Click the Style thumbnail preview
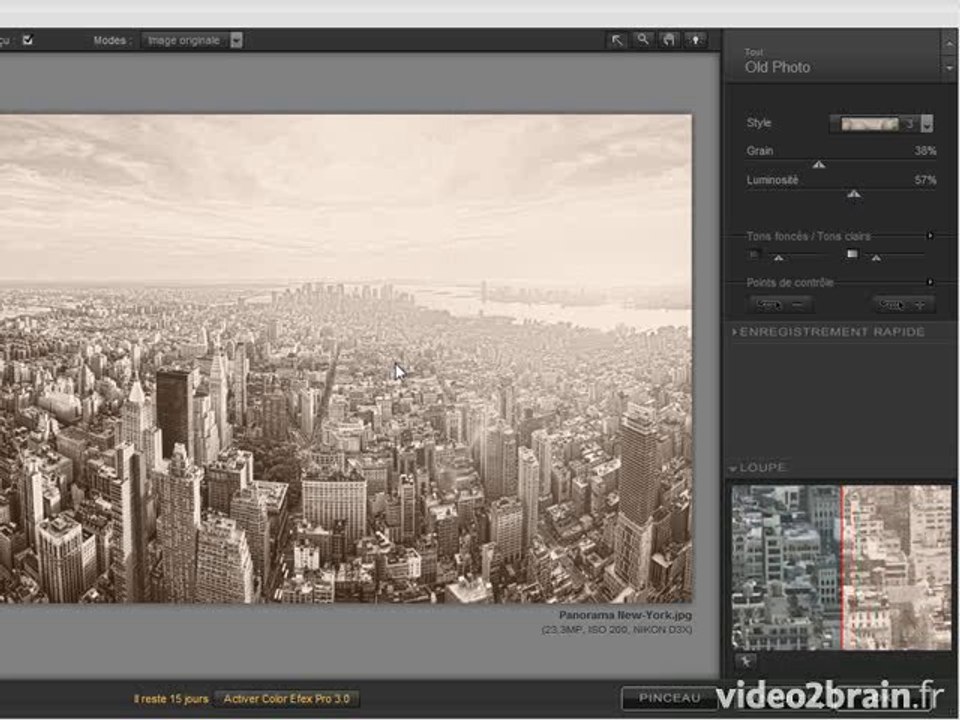The width and height of the screenshot is (960, 720). coord(869,124)
